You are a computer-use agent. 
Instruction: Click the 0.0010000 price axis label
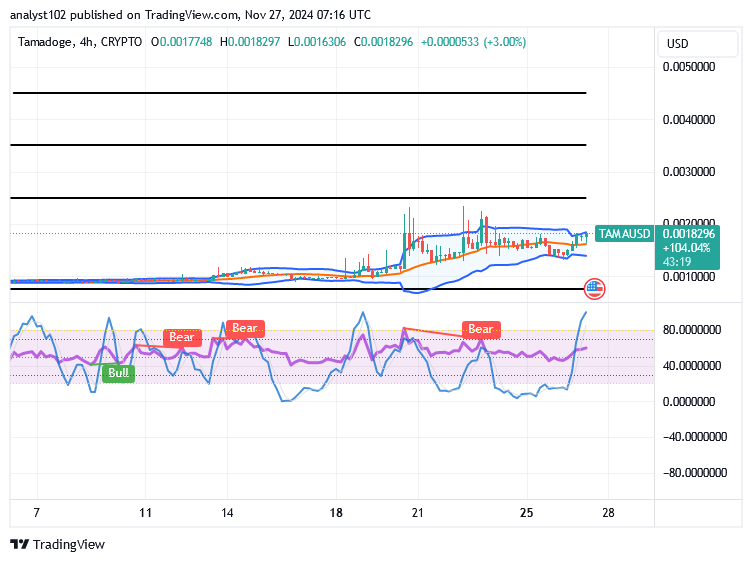coord(689,277)
